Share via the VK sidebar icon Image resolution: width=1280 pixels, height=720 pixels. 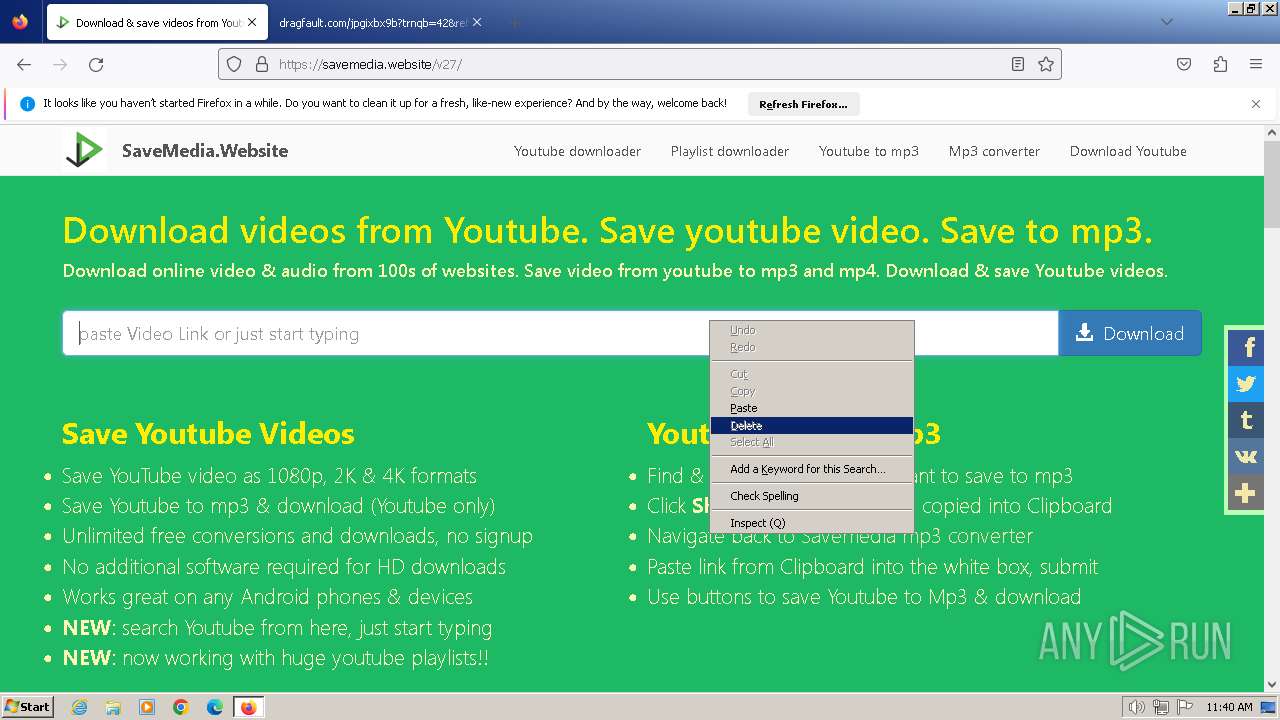1246,456
